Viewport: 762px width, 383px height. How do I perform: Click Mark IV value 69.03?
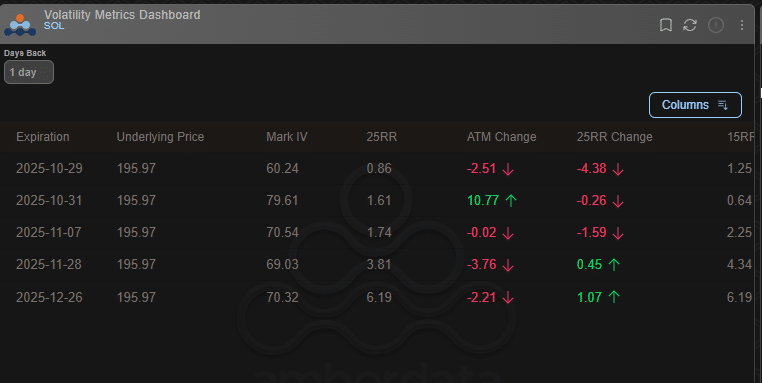click(282, 264)
